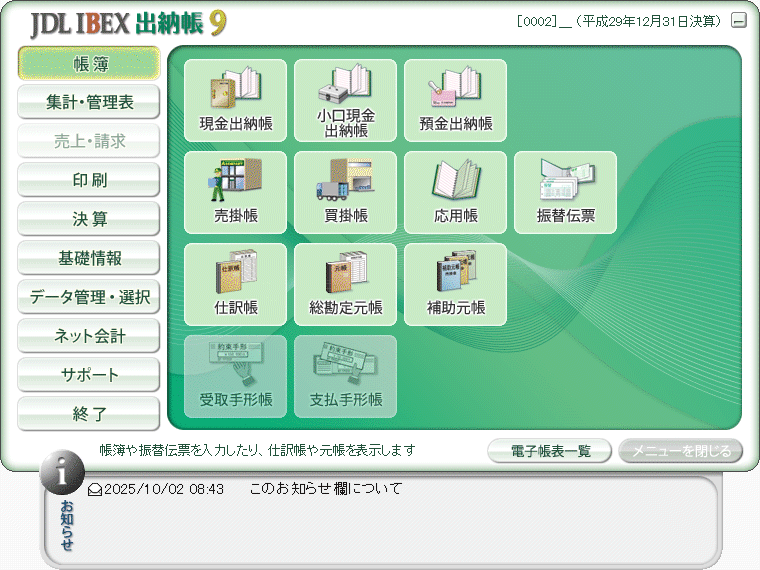Open the 売掛帳 receivables ledger icon
This screenshot has width=760, height=570.
tap(236, 193)
